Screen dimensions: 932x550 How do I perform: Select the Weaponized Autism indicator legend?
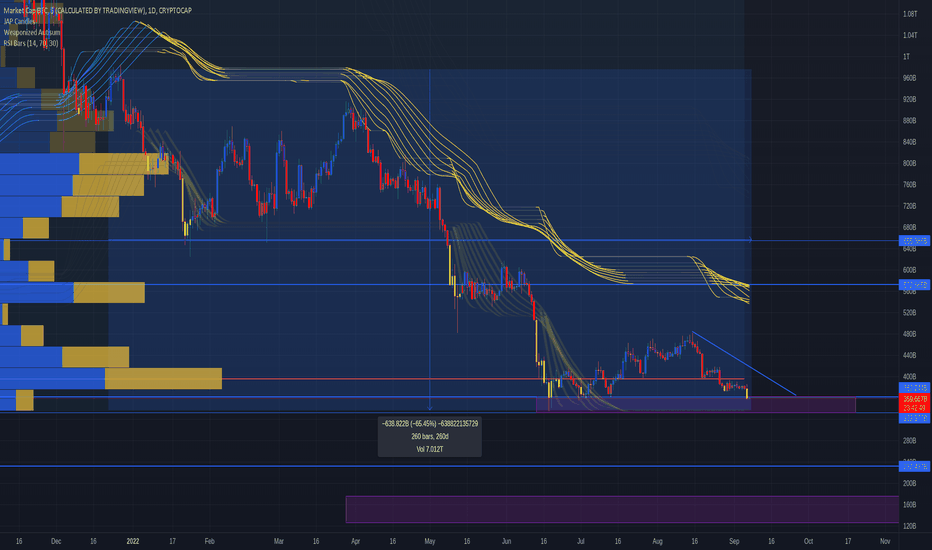[x=32, y=32]
